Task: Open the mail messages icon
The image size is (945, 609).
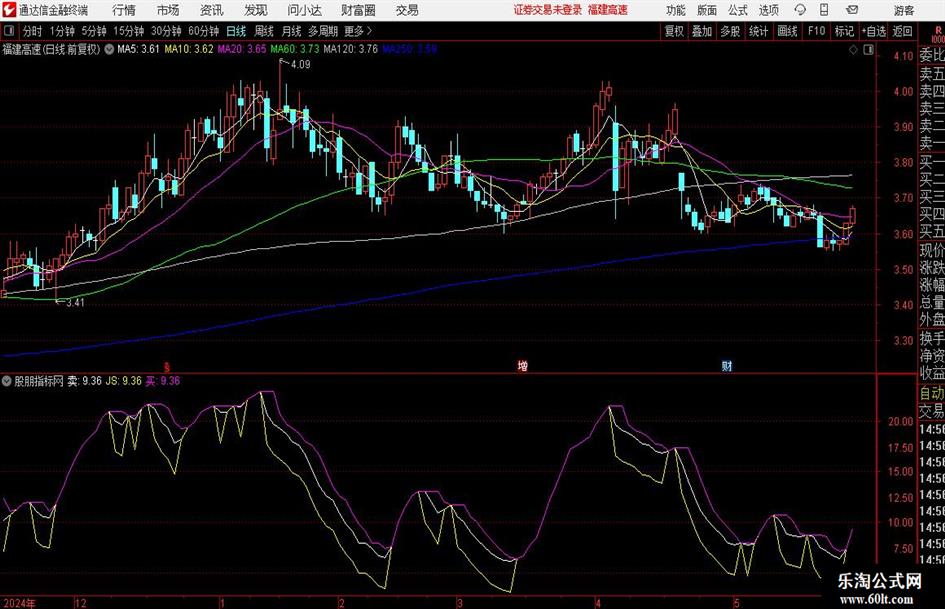Action: pos(852,10)
